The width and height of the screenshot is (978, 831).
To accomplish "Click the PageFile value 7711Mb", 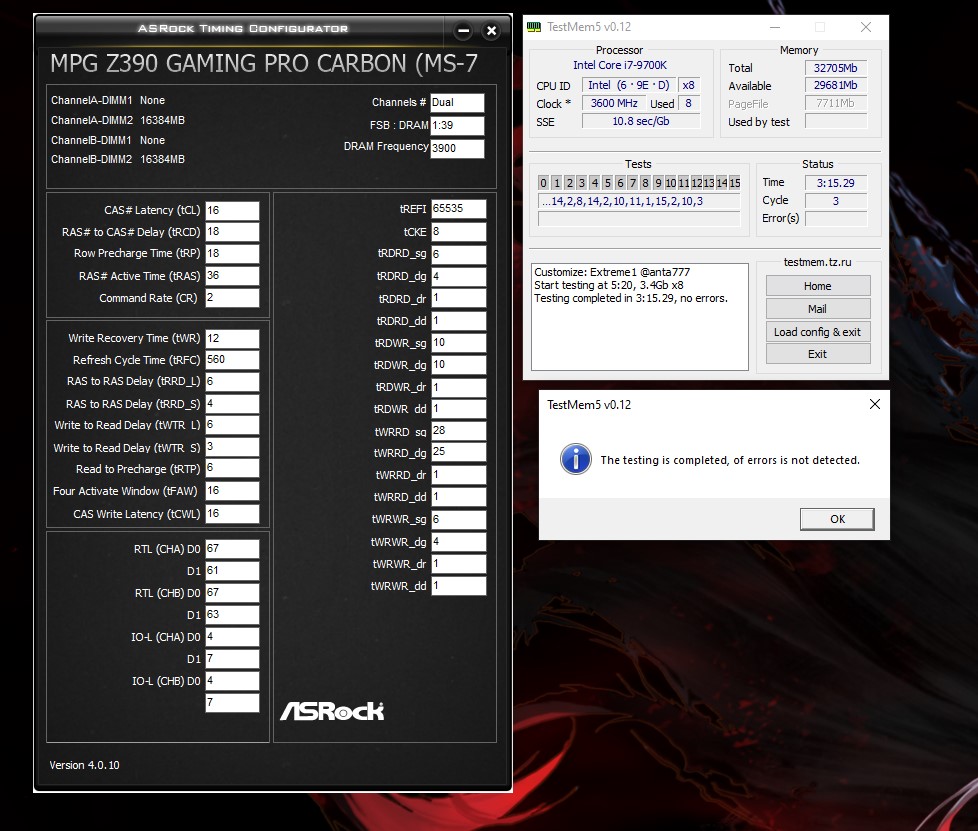I will click(x=836, y=104).
